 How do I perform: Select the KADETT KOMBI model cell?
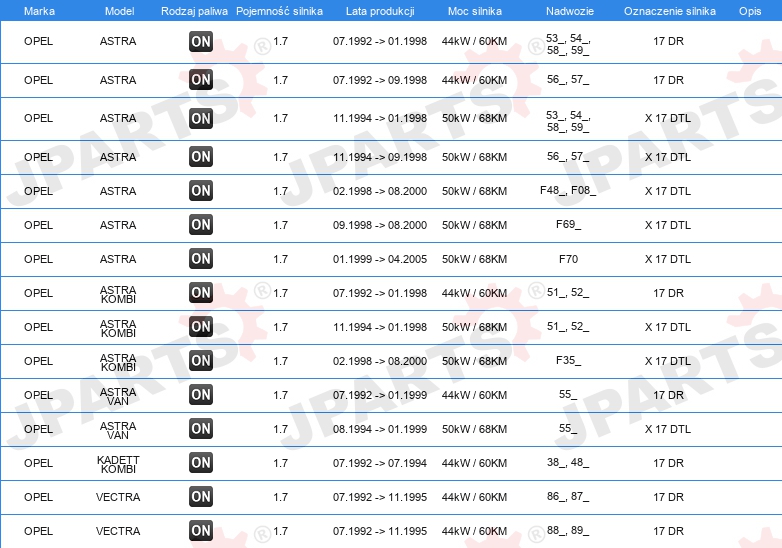pyautogui.click(x=118, y=464)
